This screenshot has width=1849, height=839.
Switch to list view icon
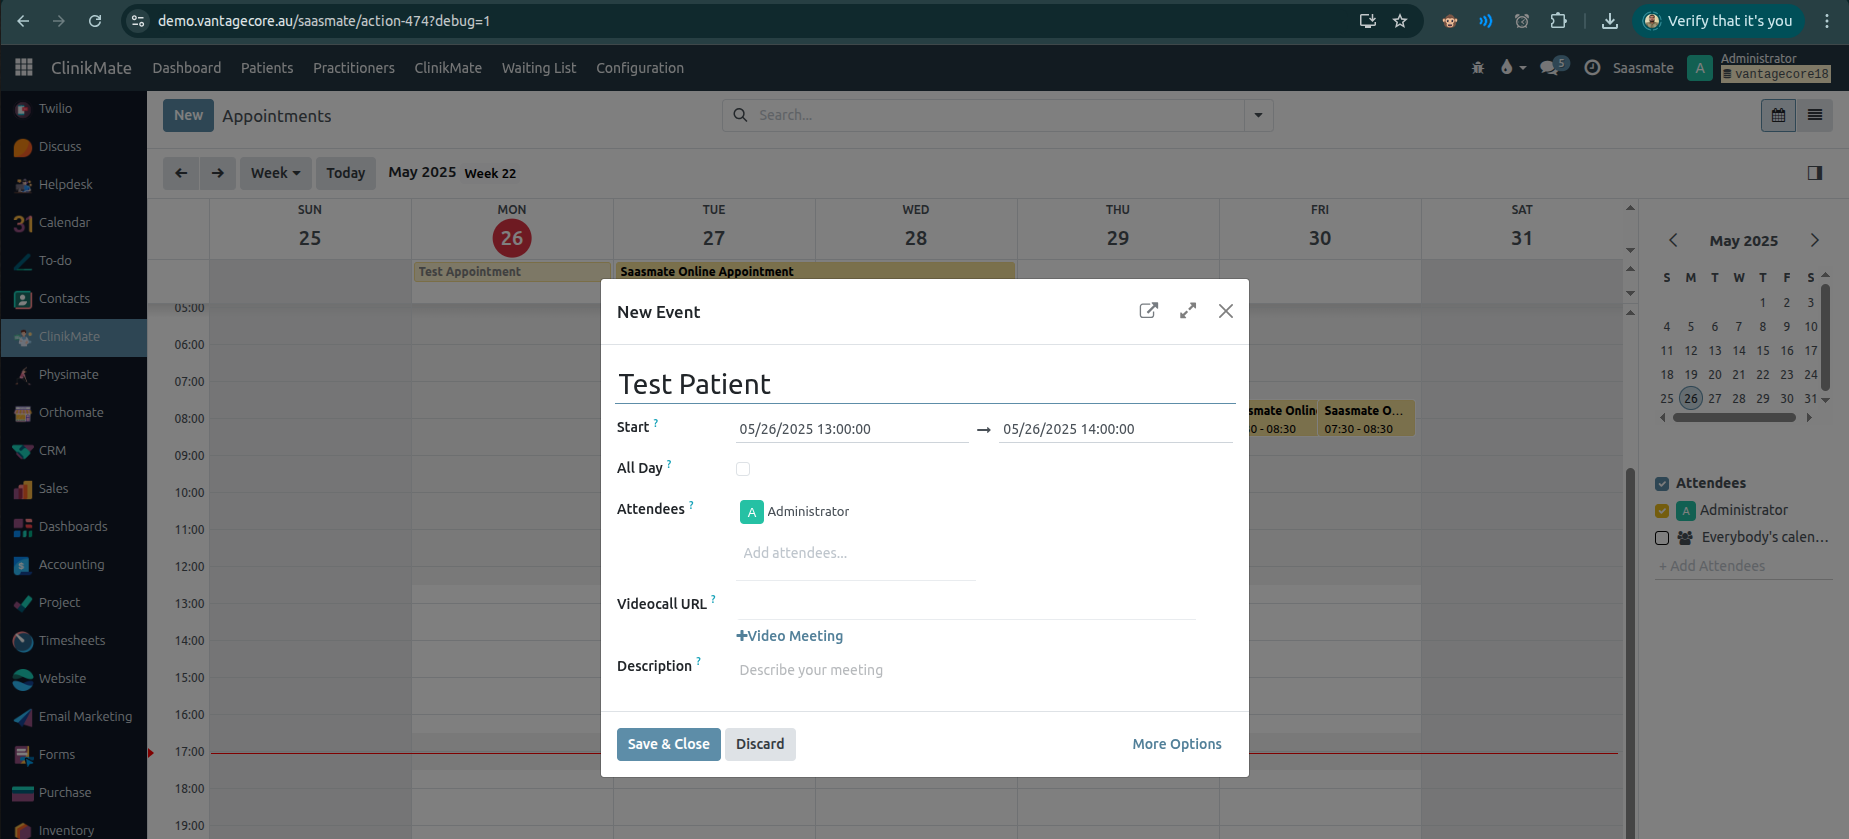click(x=1814, y=115)
